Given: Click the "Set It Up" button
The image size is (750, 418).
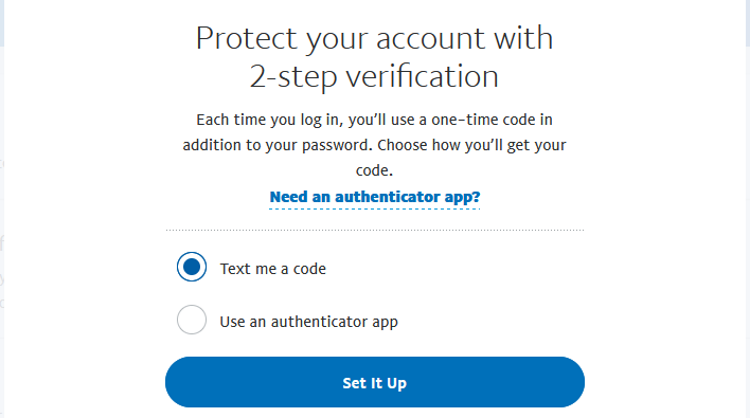Looking at the screenshot, I should (x=374, y=383).
